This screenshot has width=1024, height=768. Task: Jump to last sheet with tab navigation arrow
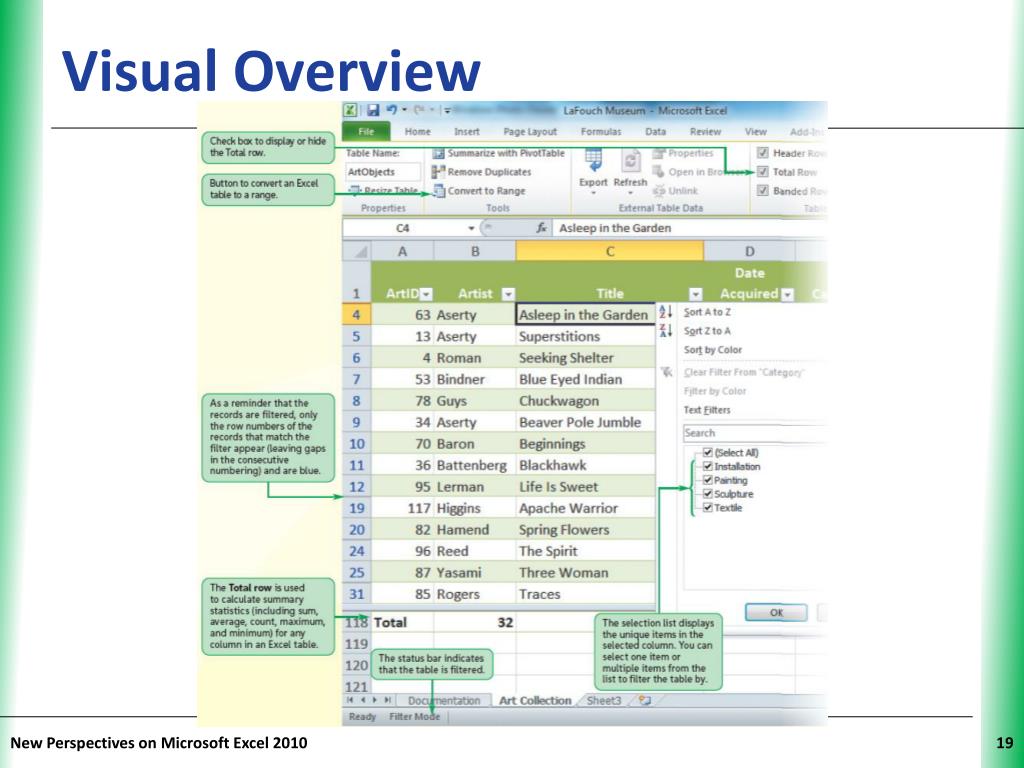[x=387, y=700]
